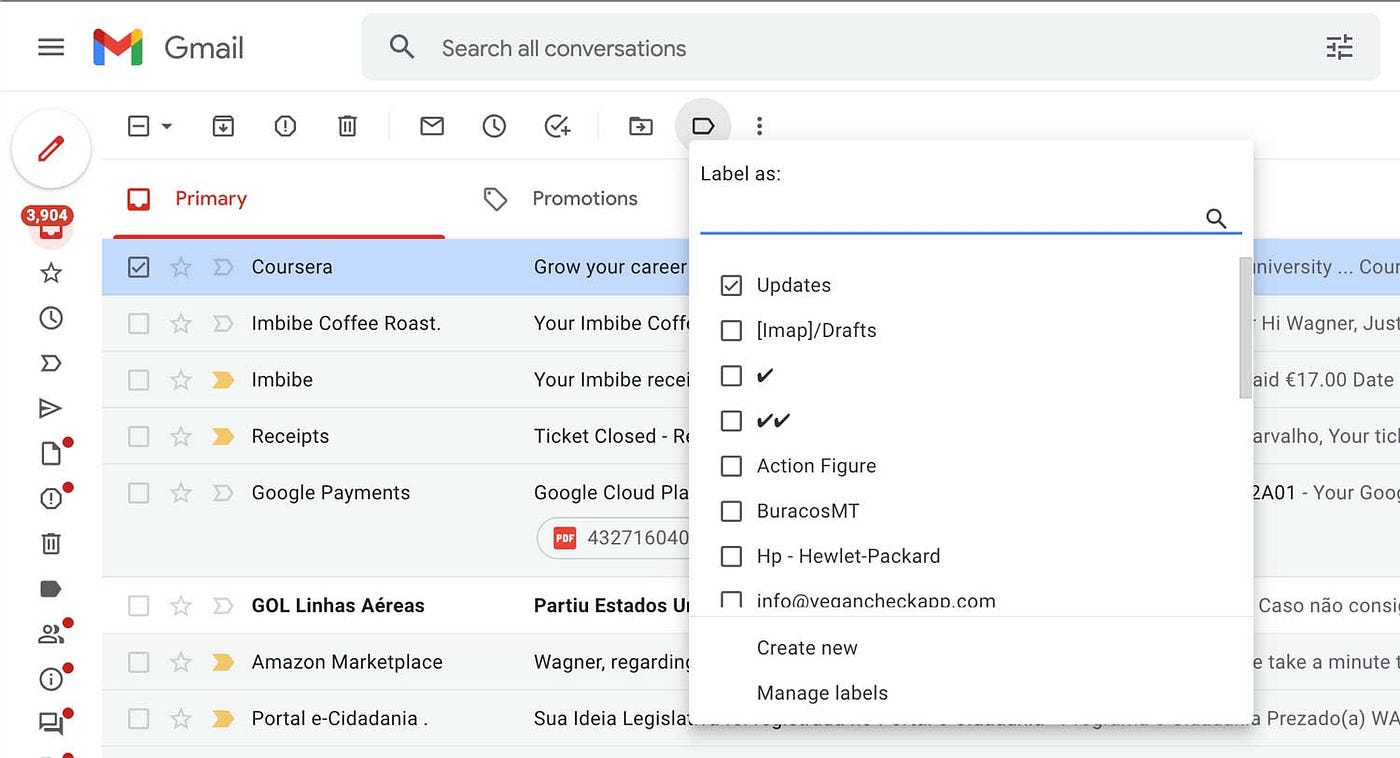Click the red Compose pencil button
The width and height of the screenshot is (1400, 758).
click(x=51, y=150)
